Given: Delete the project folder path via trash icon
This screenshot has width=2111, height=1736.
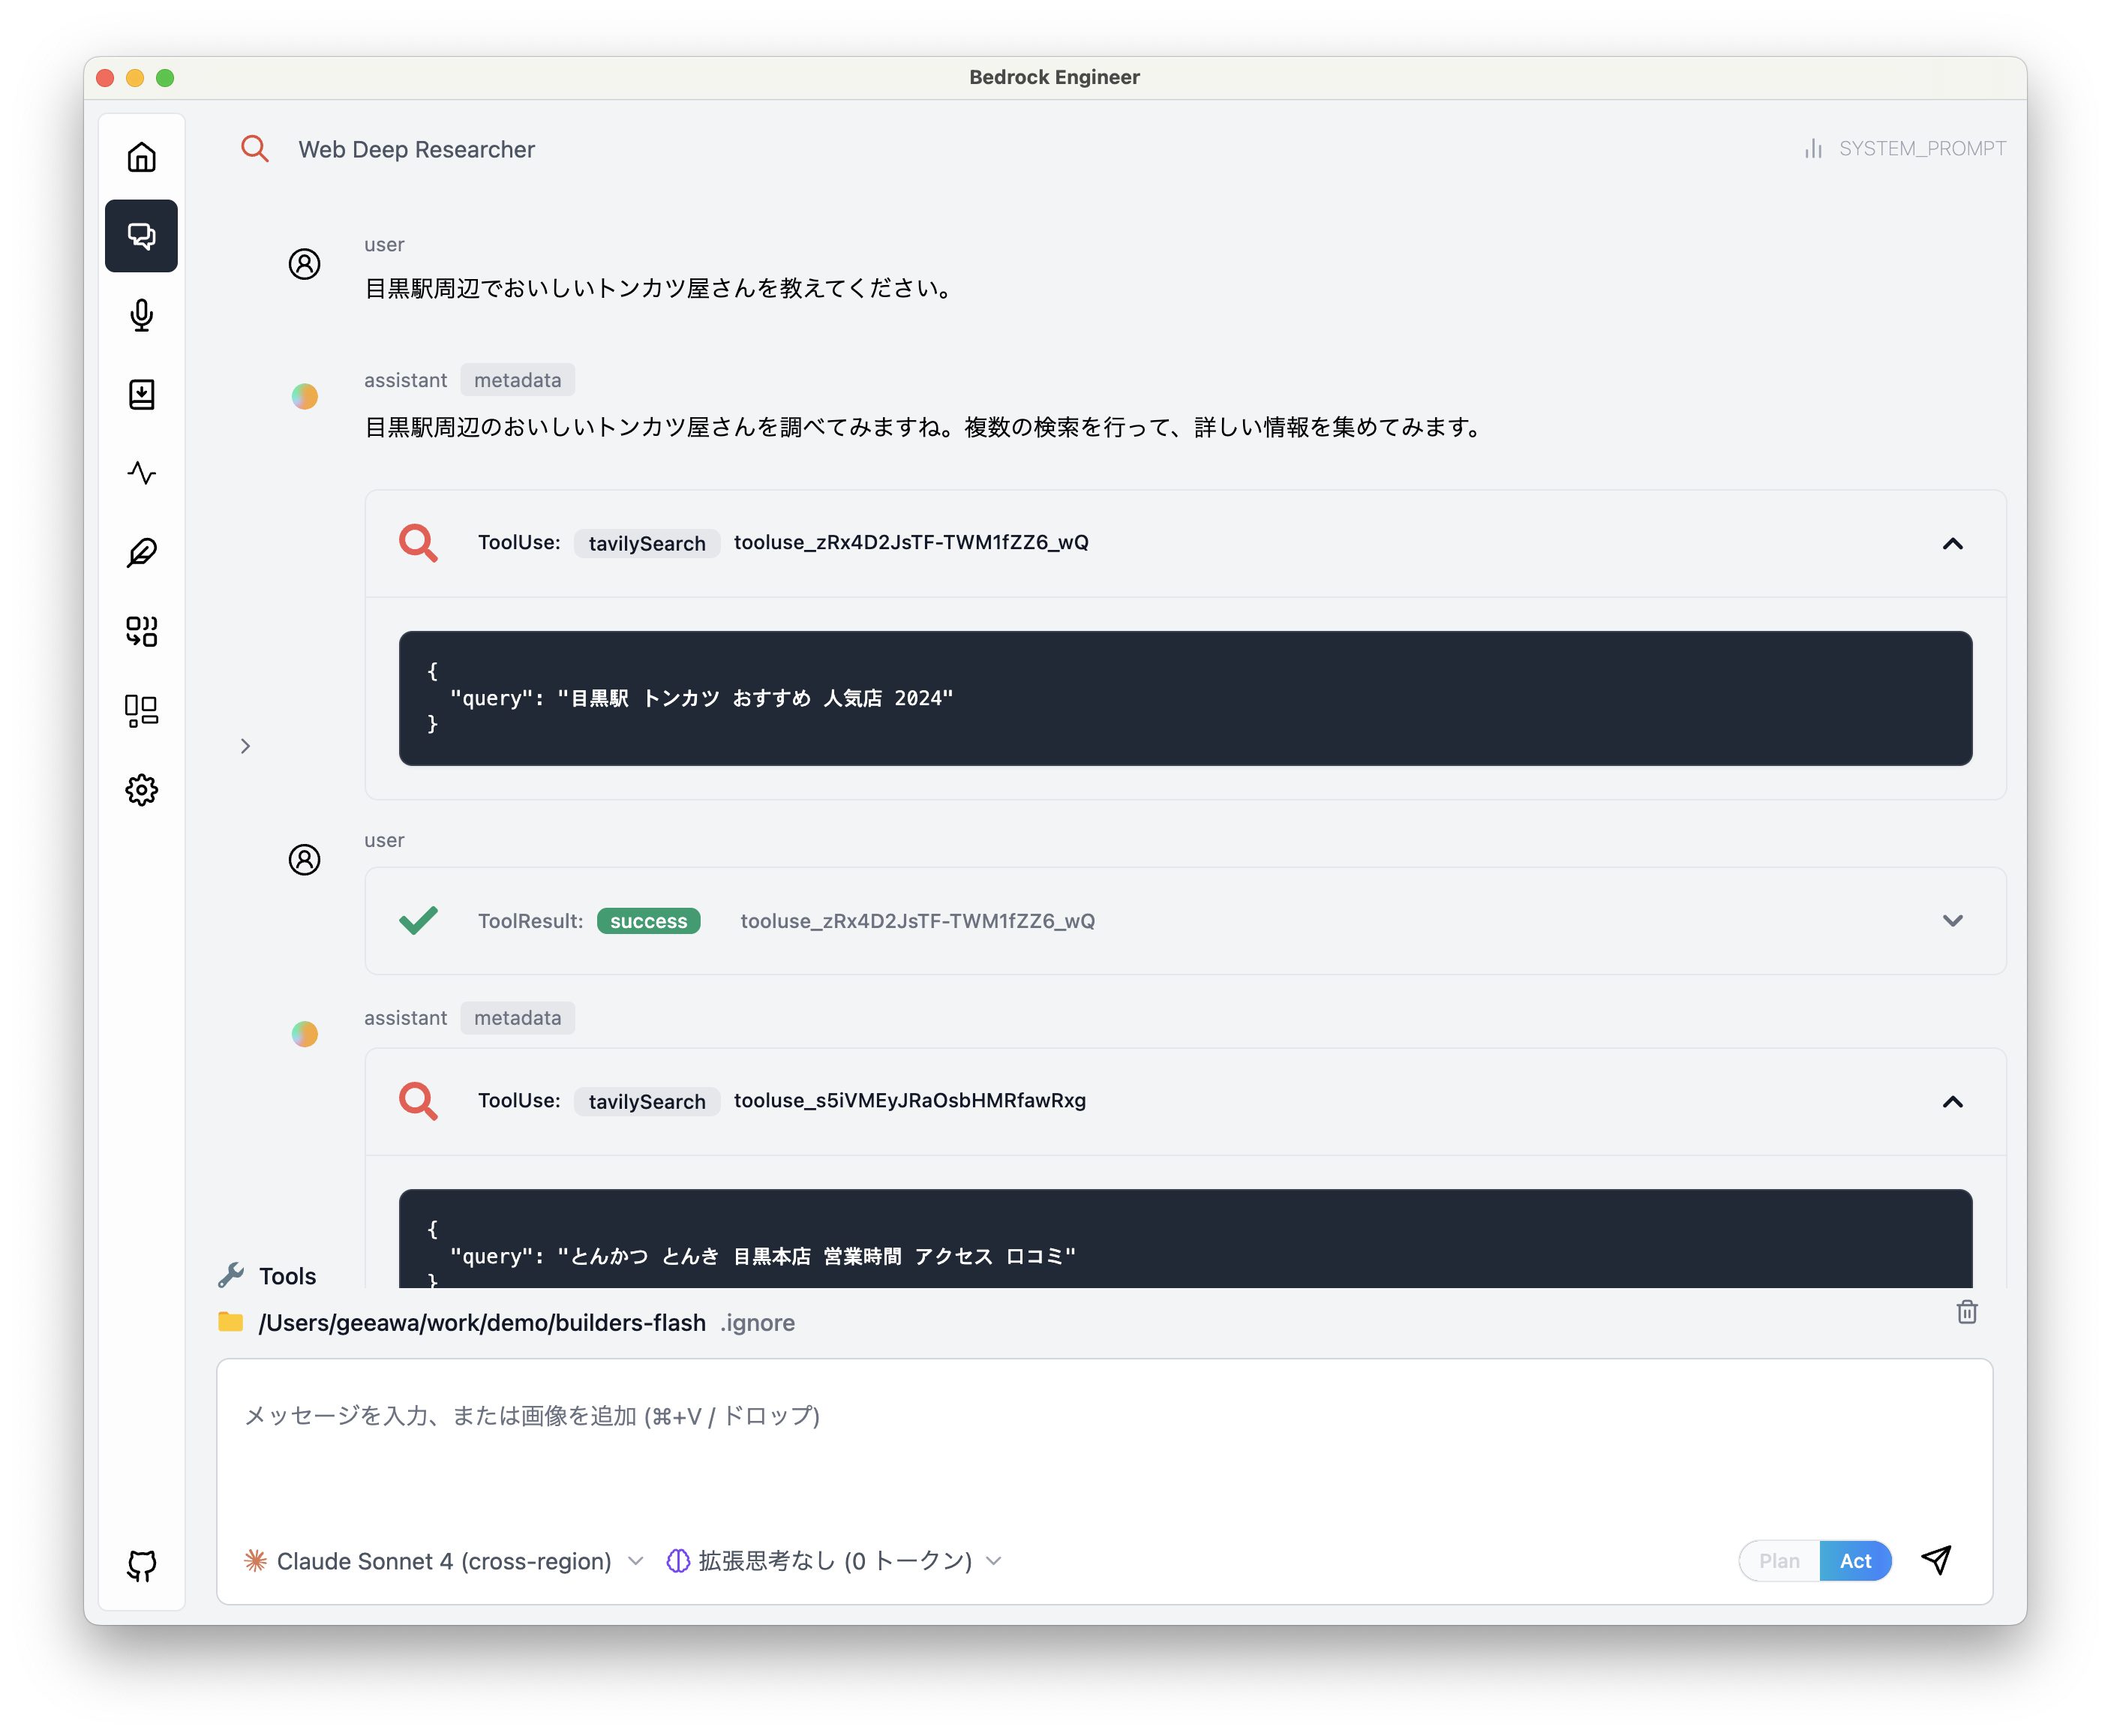Looking at the screenshot, I should pyautogui.click(x=1967, y=1312).
